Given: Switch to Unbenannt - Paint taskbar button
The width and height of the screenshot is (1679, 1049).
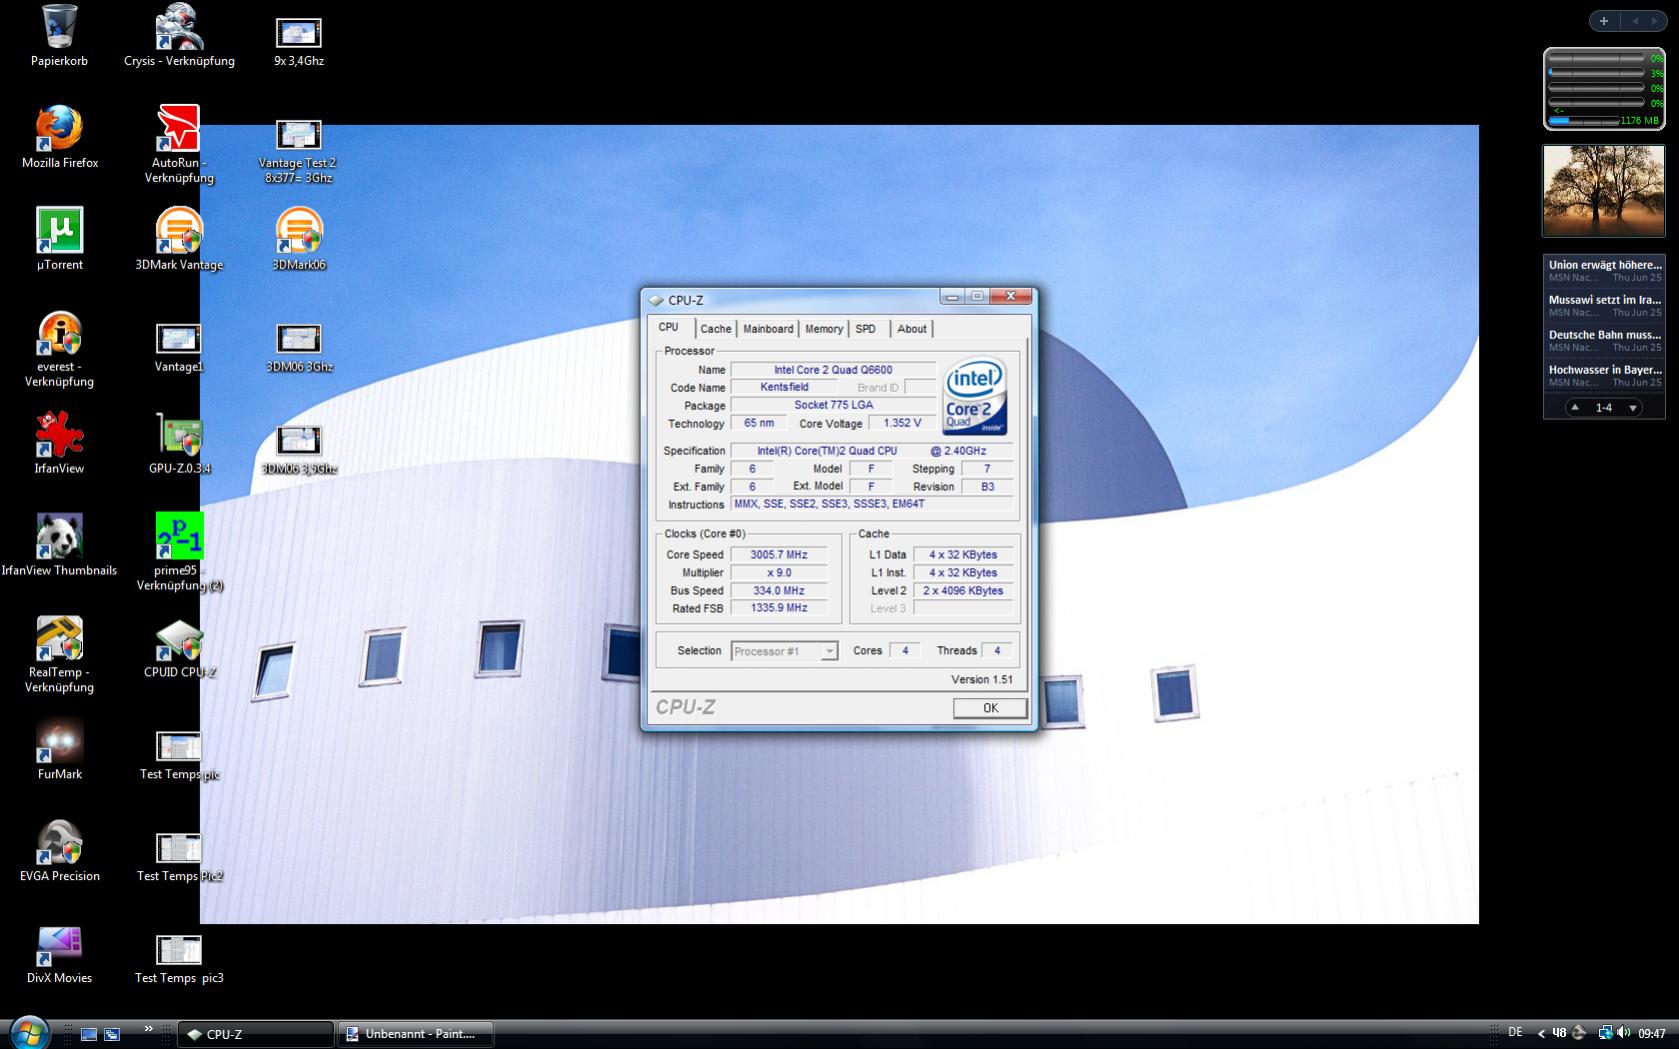Looking at the screenshot, I should click(416, 1034).
